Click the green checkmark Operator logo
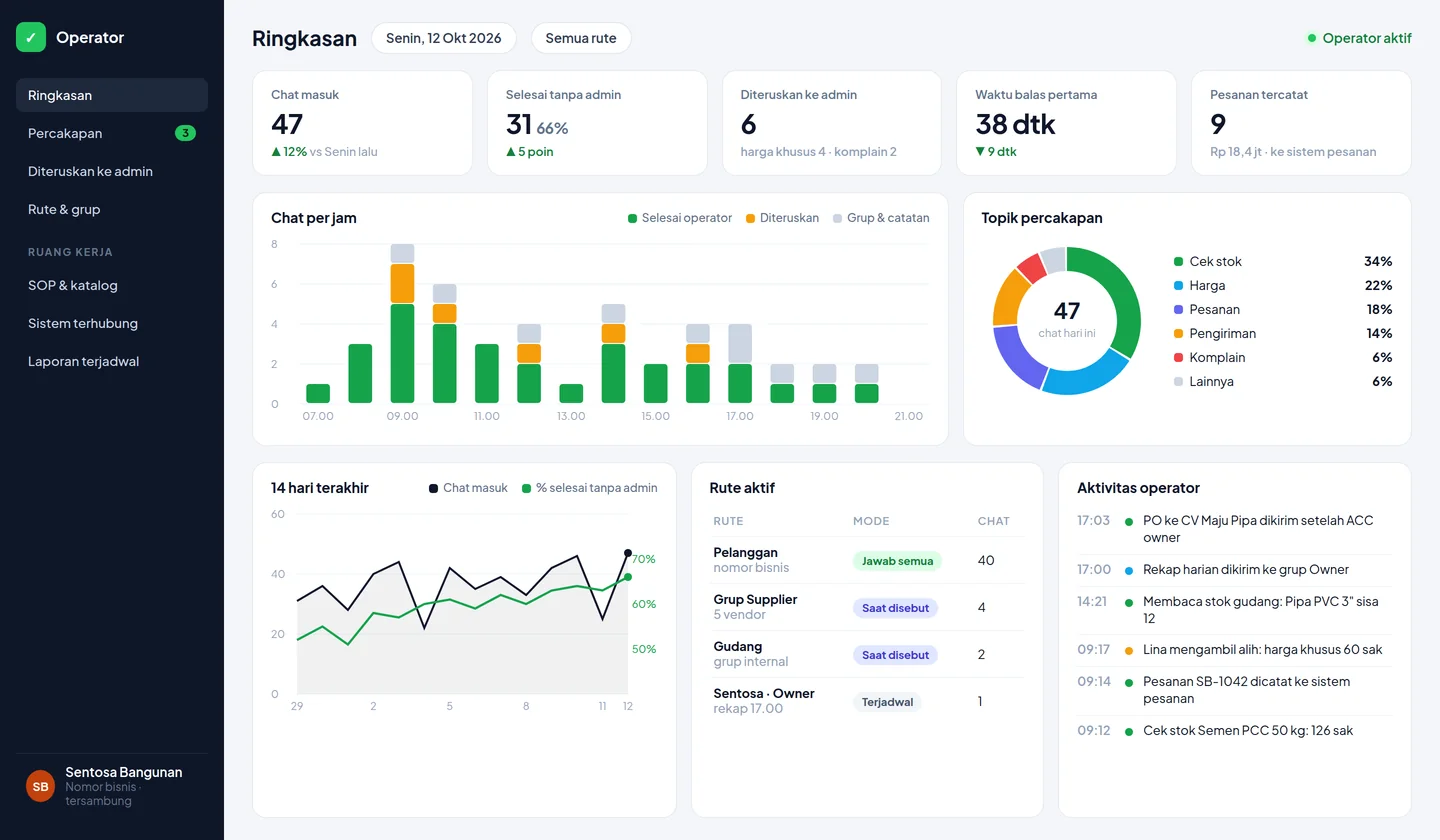The image size is (1440, 840). tap(31, 37)
